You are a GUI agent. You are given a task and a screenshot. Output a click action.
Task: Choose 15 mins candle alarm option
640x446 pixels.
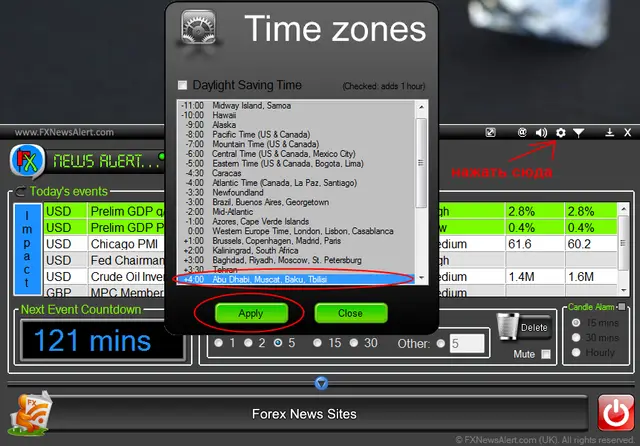576,323
